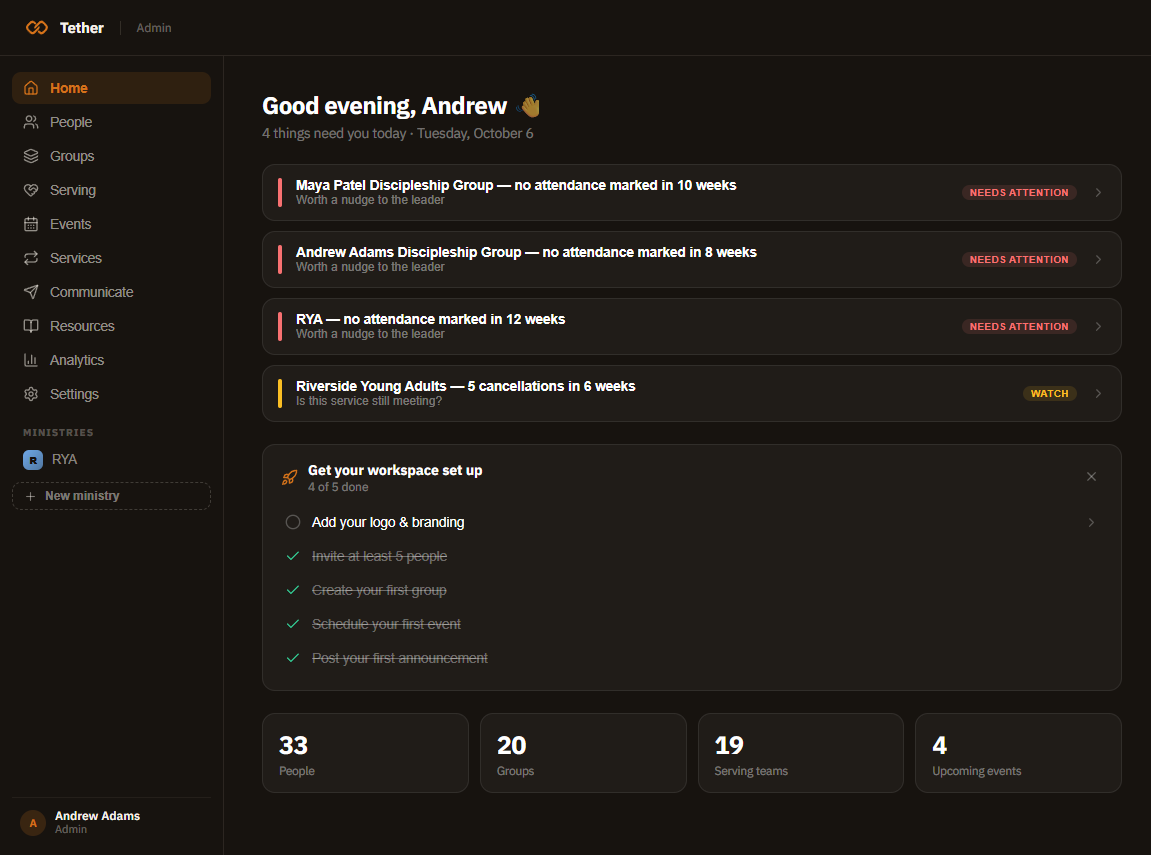
Task: Click 'Is this service still meeting?' text
Action: (368, 401)
